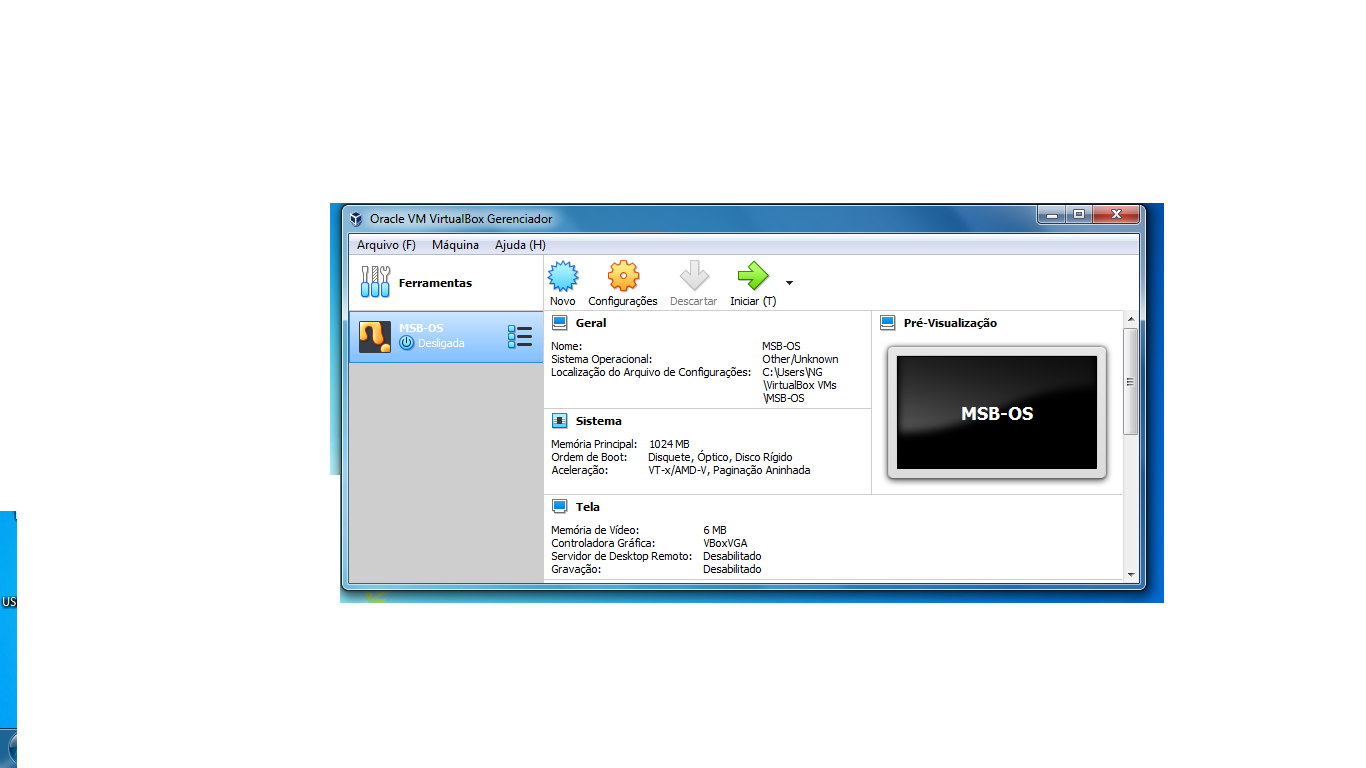This screenshot has width=1366, height=768.
Task: Click the 6 MB video memory value
Action: point(715,530)
